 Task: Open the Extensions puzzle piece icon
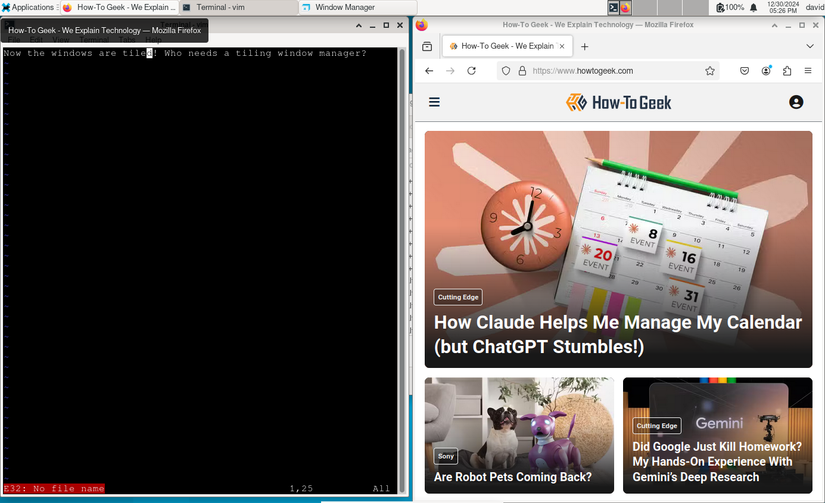pyautogui.click(x=787, y=71)
